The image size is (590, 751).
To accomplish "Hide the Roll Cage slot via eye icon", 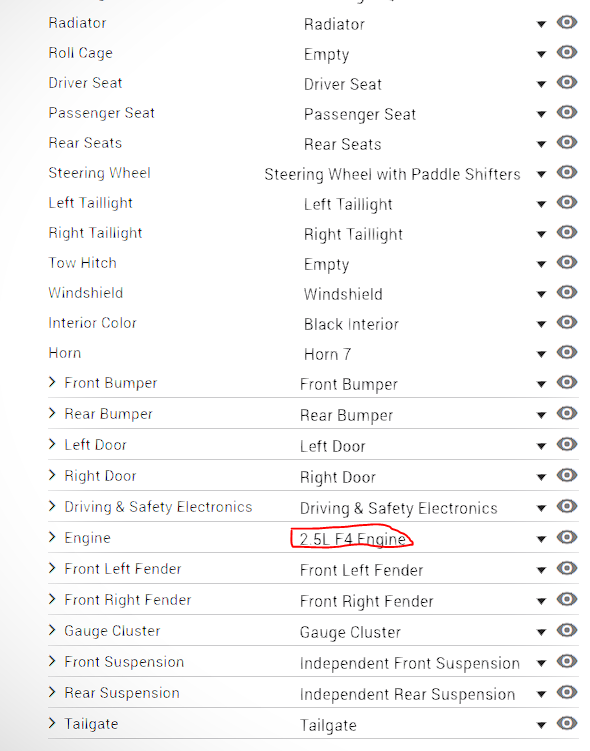I will (x=567, y=52).
